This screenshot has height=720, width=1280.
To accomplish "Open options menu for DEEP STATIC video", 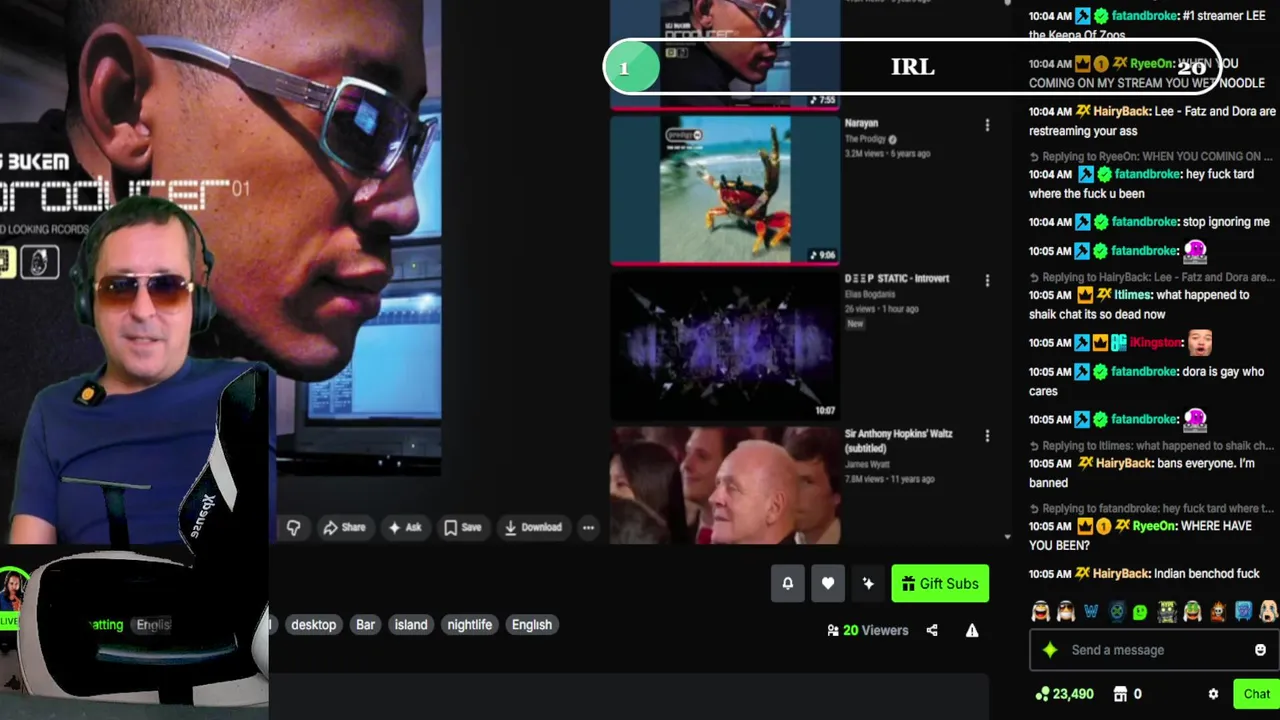I will click(987, 281).
